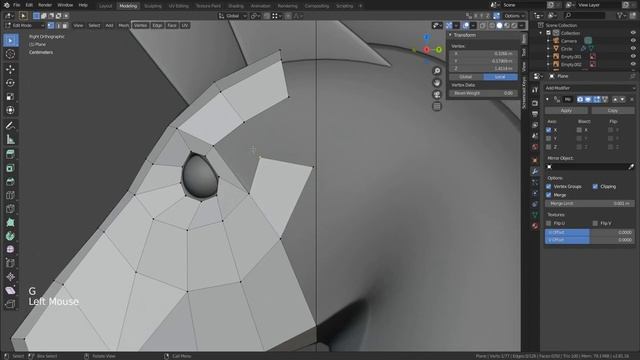Switch perspective/orthographic with the grid icon
The height and width of the screenshot is (360, 640).
pyautogui.click(x=437, y=107)
